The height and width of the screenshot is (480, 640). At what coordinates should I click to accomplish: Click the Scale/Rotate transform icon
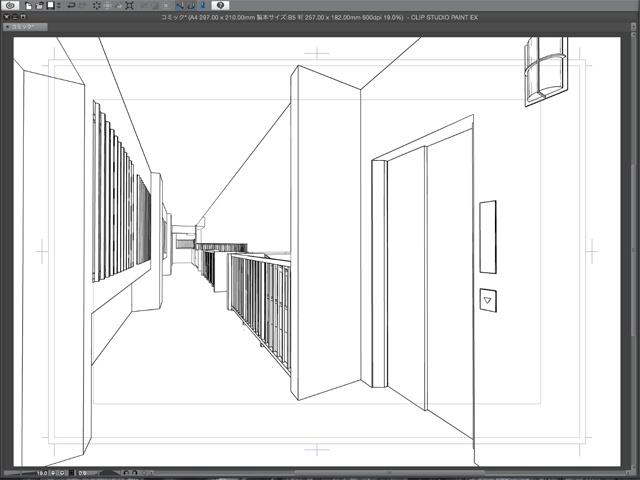coord(130,5)
